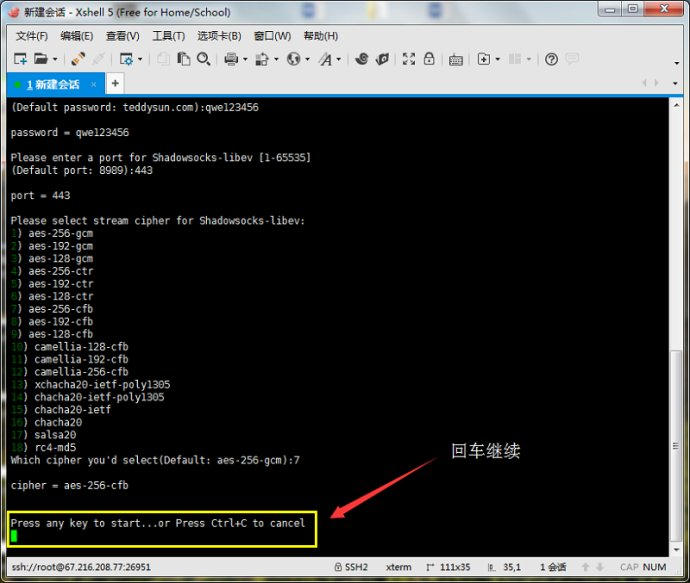The width and height of the screenshot is (690, 583).
Task: Open the 查看(V) menu
Action: [x=122, y=36]
